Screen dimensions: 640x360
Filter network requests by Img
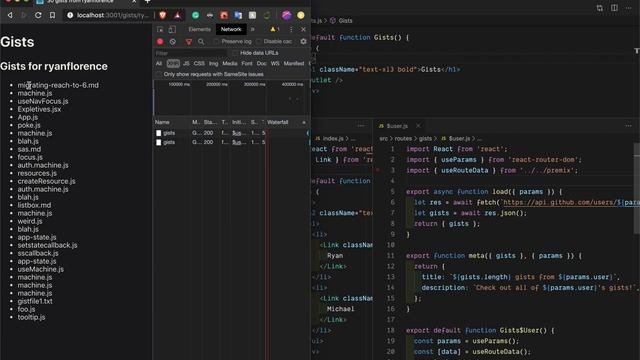213,64
